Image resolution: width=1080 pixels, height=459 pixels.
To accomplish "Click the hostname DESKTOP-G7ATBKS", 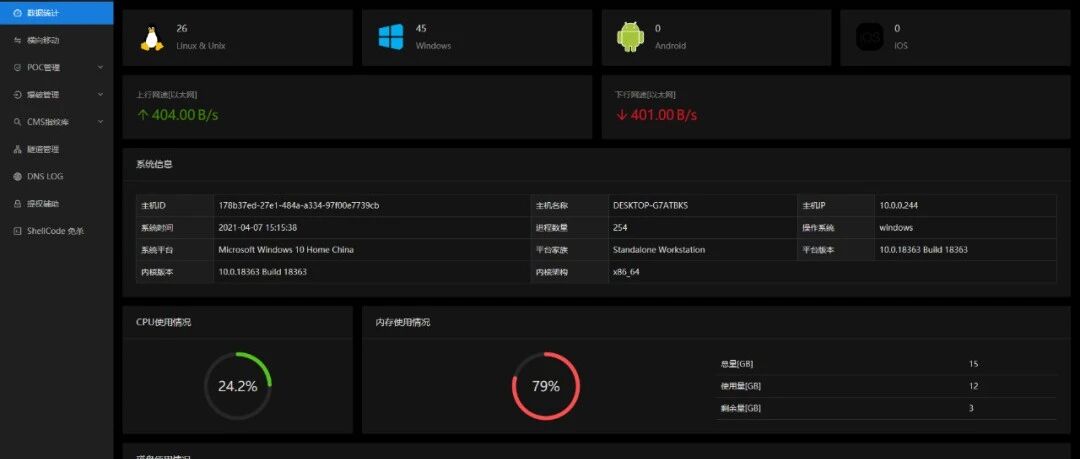I will click(650, 205).
